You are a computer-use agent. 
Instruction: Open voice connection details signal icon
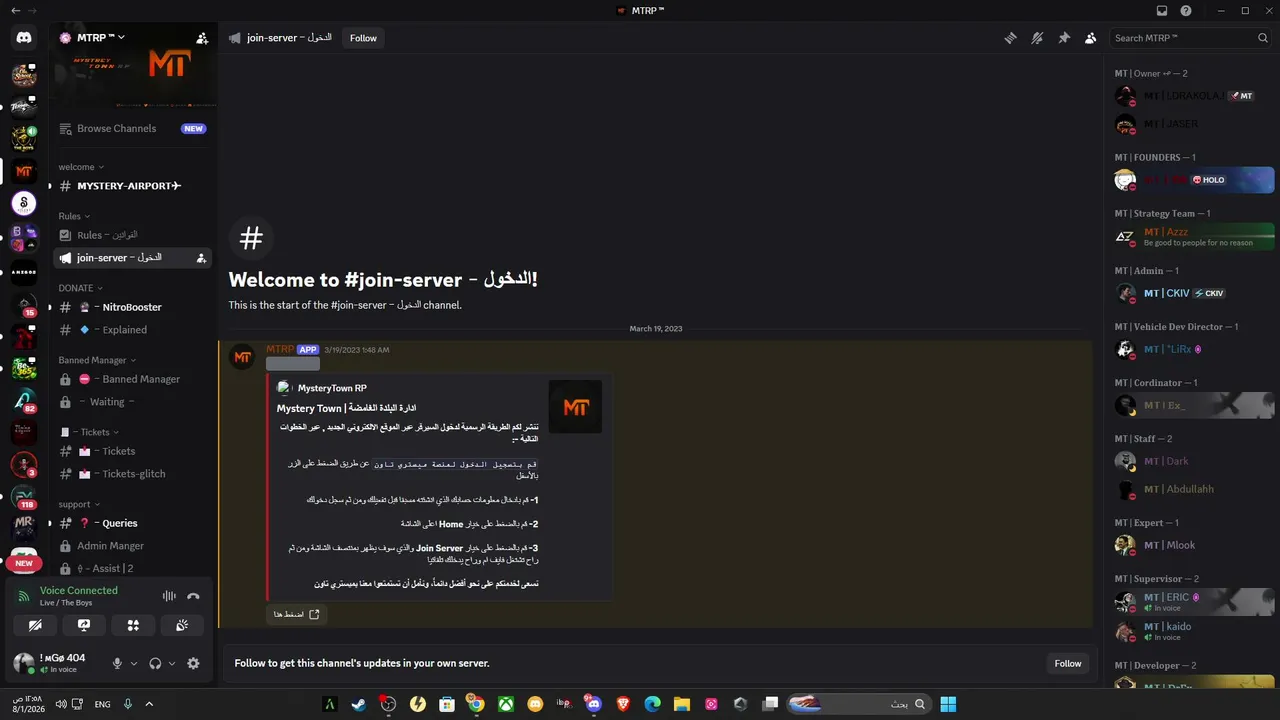[x=23, y=596]
